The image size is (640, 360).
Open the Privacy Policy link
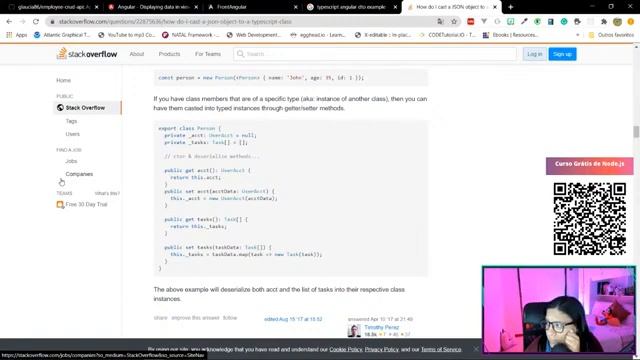point(382,349)
